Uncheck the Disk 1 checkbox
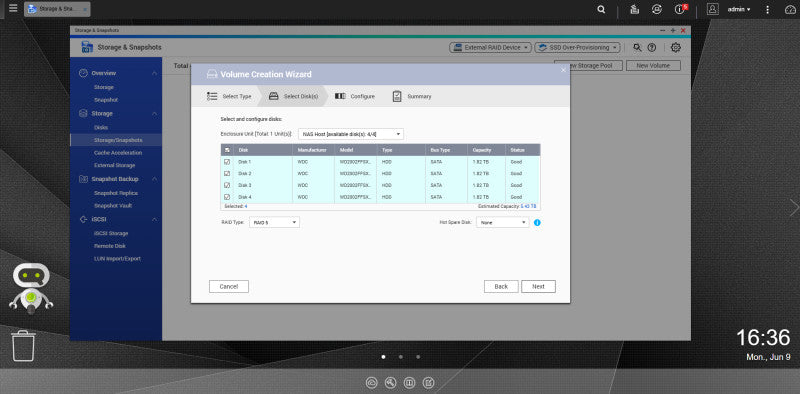 pos(227,162)
